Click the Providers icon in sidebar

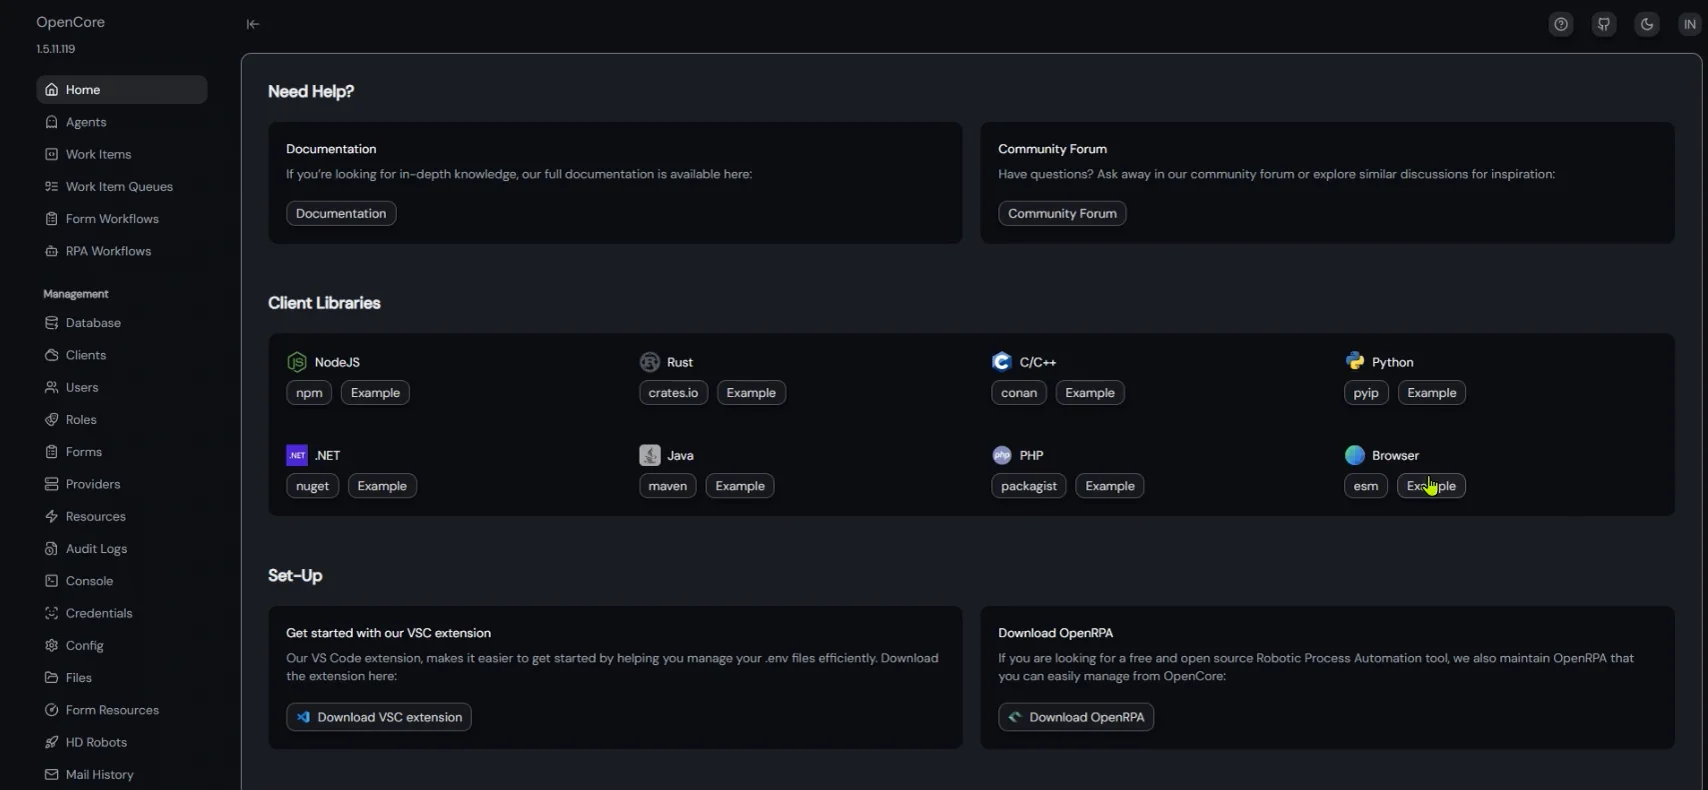[52, 484]
